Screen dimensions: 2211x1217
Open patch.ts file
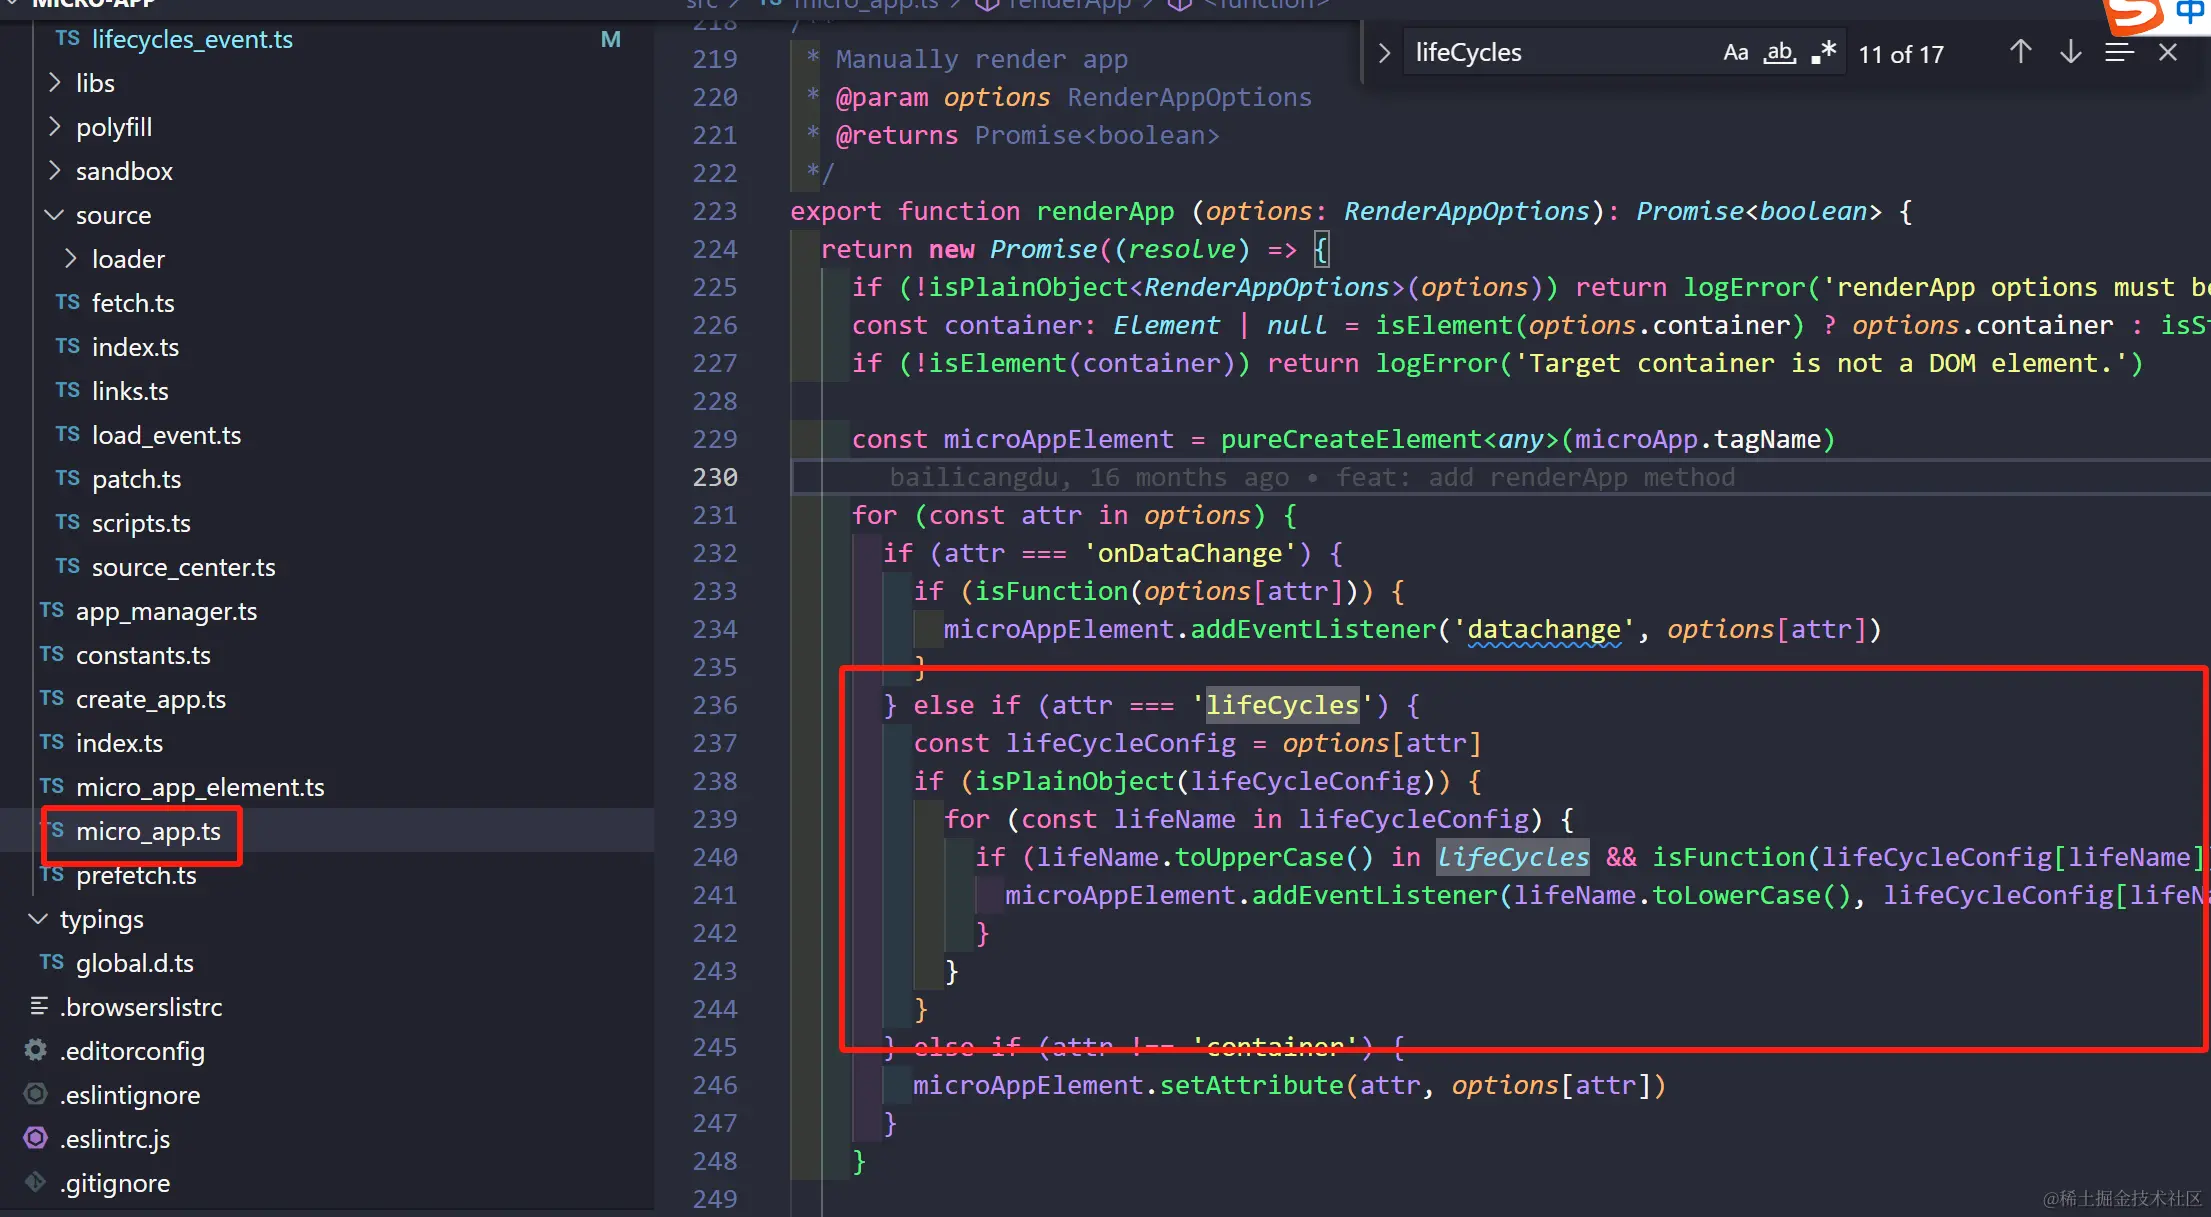[x=136, y=479]
